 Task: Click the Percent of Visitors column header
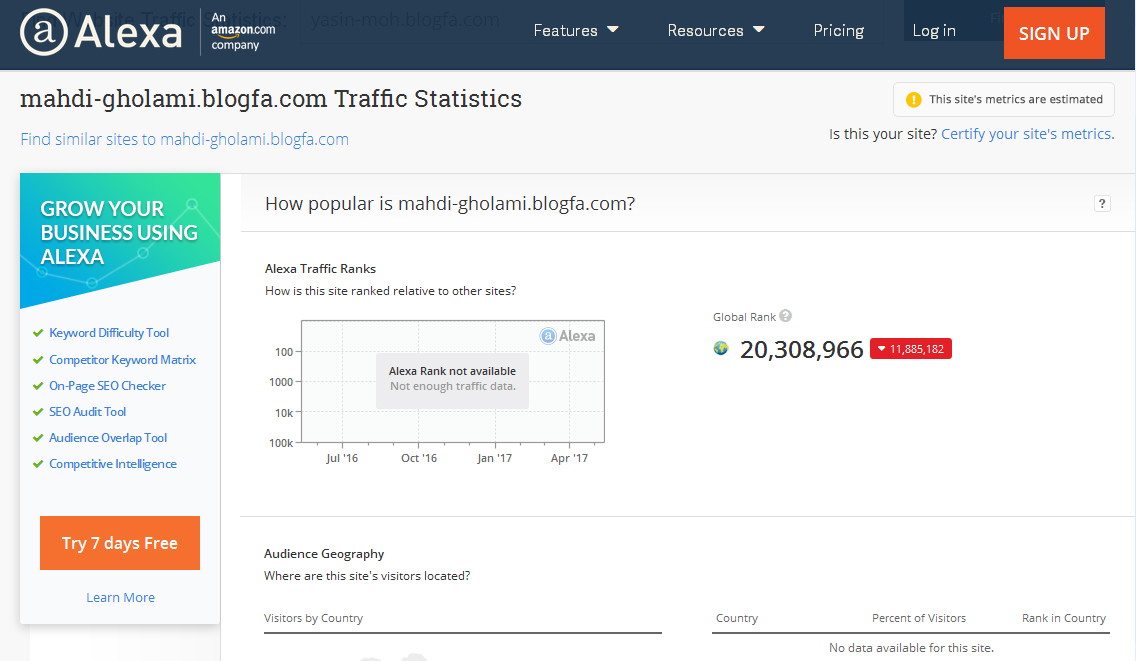pos(919,618)
